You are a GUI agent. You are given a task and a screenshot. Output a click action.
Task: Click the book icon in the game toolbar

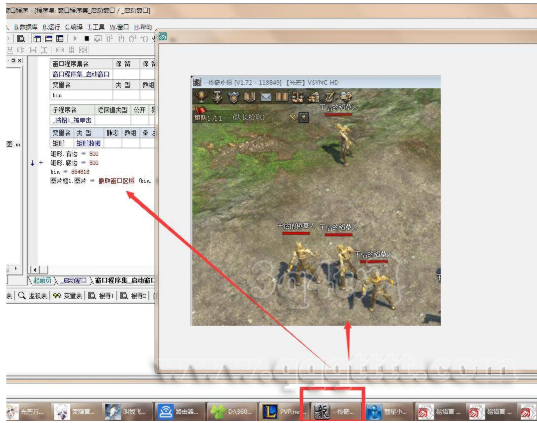tap(250, 97)
